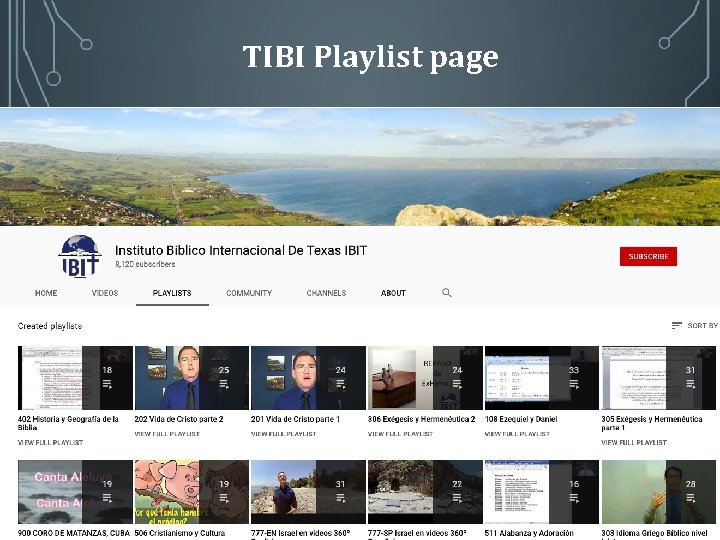
Task: Select the Playlists tab
Action: 172,293
